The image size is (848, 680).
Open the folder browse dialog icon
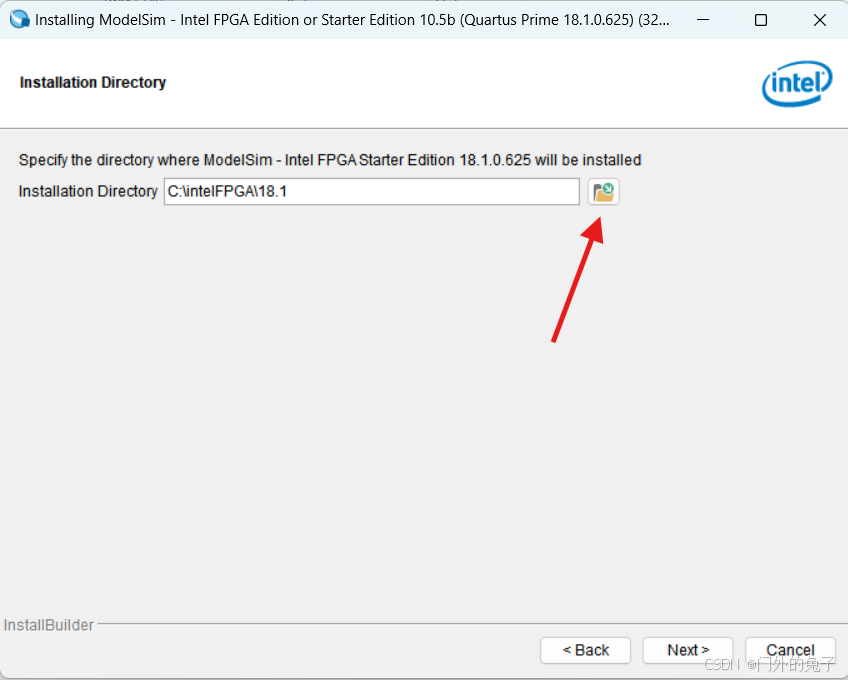(x=604, y=192)
